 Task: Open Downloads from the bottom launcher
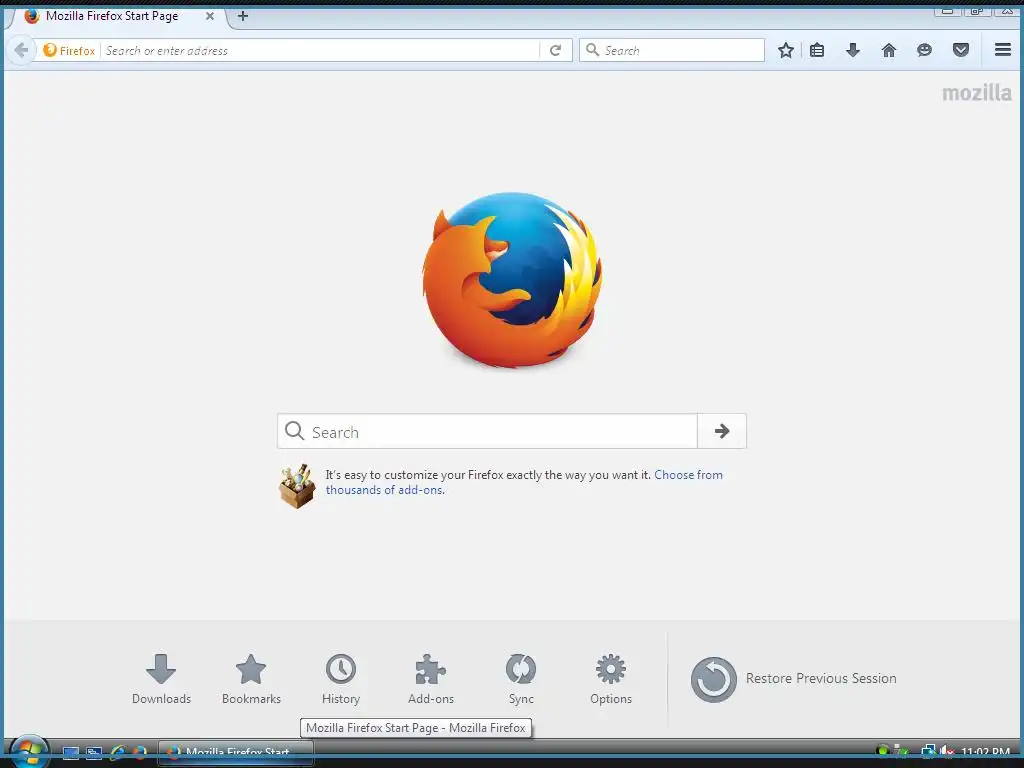click(x=161, y=679)
